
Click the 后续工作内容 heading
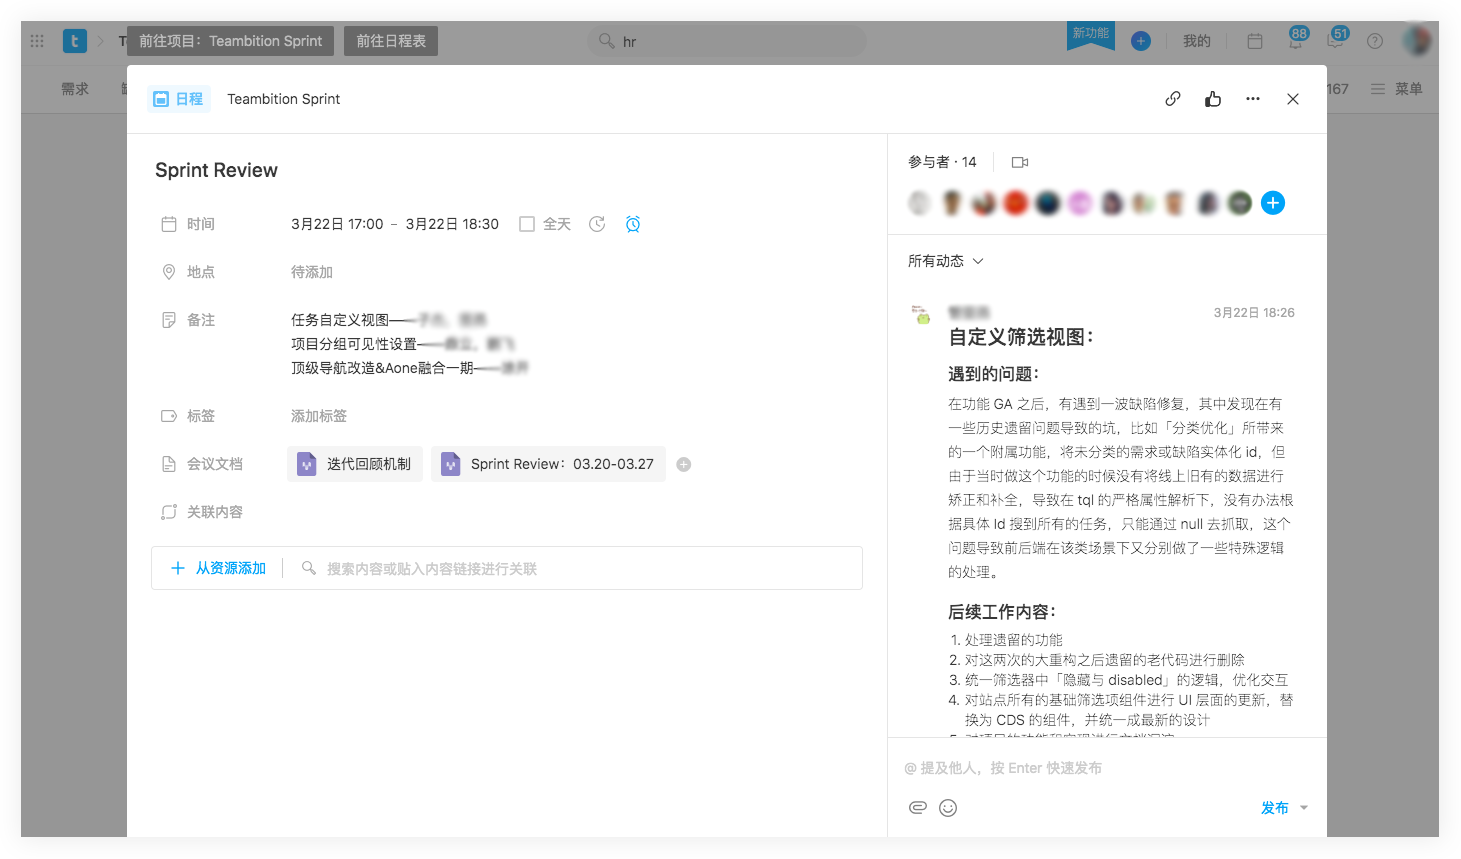(1002, 612)
